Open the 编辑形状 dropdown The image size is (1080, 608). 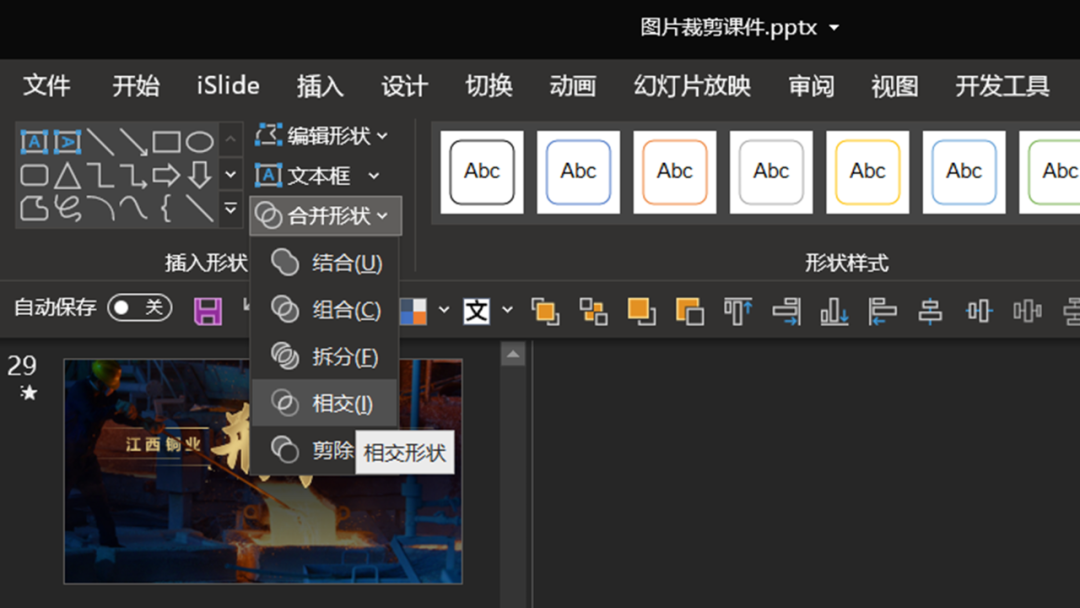[x=322, y=136]
